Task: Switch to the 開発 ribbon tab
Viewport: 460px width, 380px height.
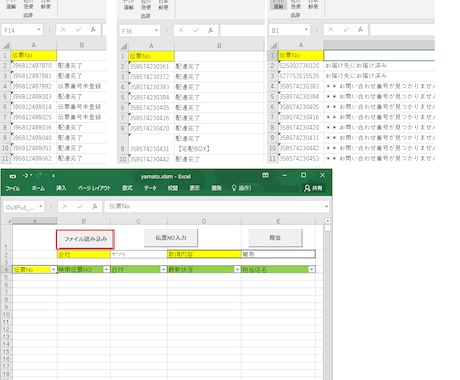Action: click(x=216, y=188)
